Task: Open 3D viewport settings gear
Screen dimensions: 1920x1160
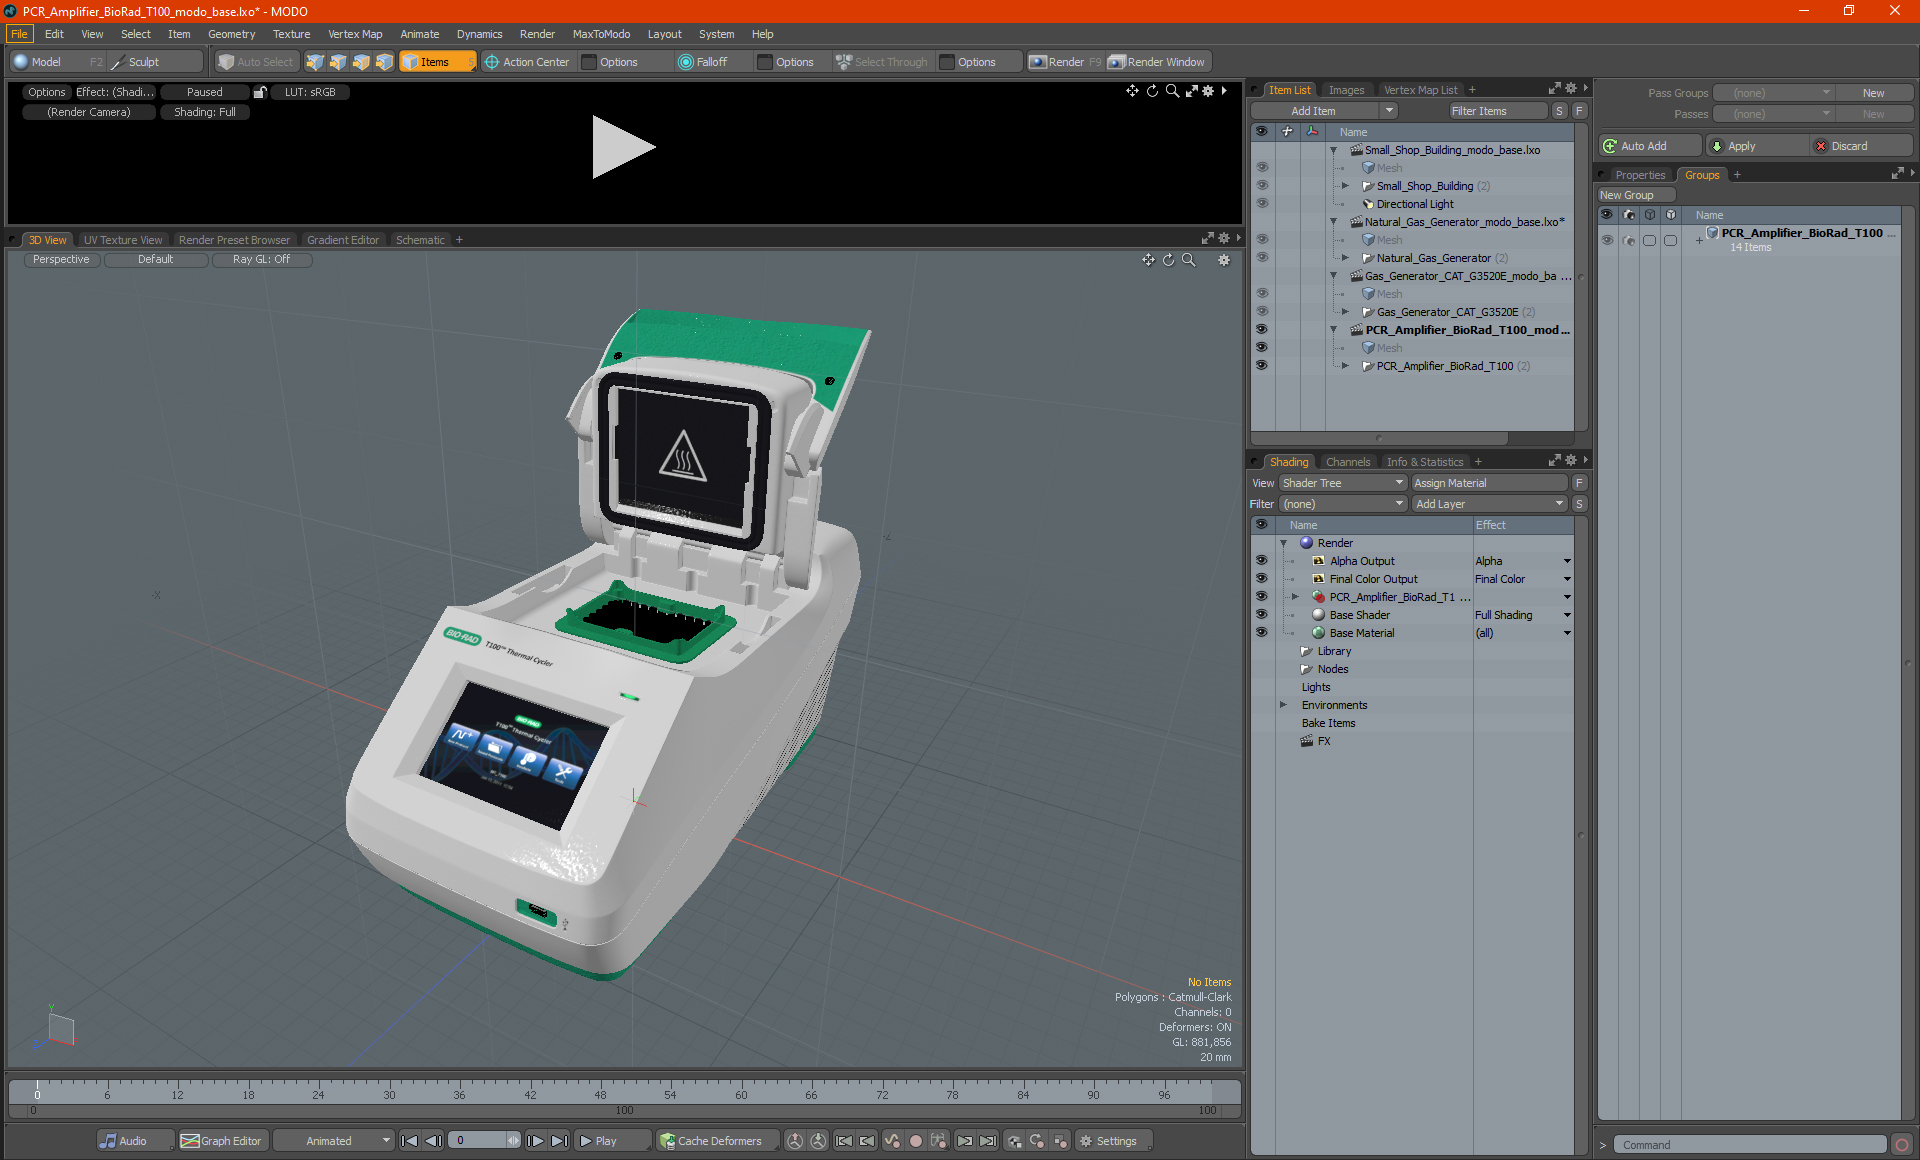Action: (x=1223, y=260)
